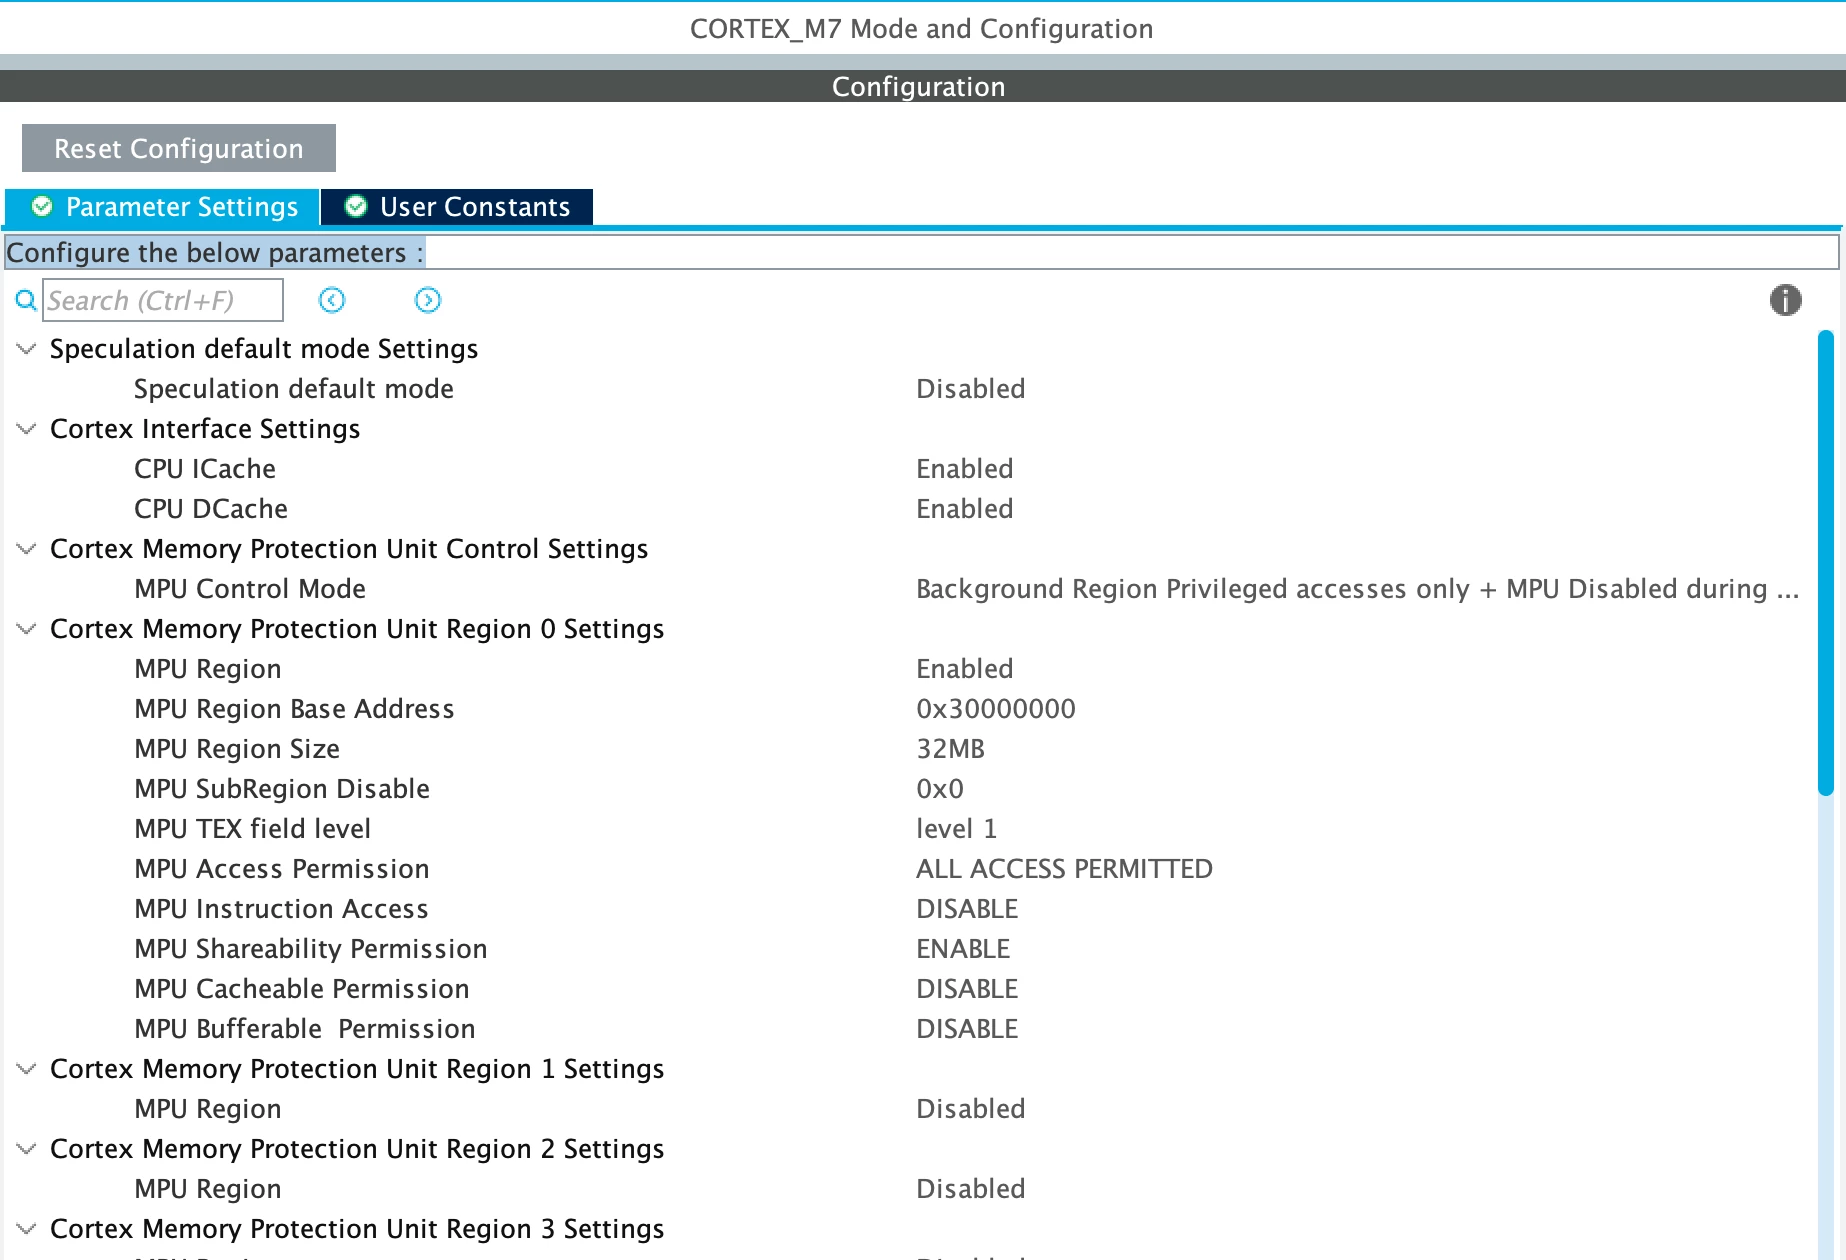The image size is (1846, 1260).
Task: Select MPU Shareability Permission label
Action: (x=311, y=949)
